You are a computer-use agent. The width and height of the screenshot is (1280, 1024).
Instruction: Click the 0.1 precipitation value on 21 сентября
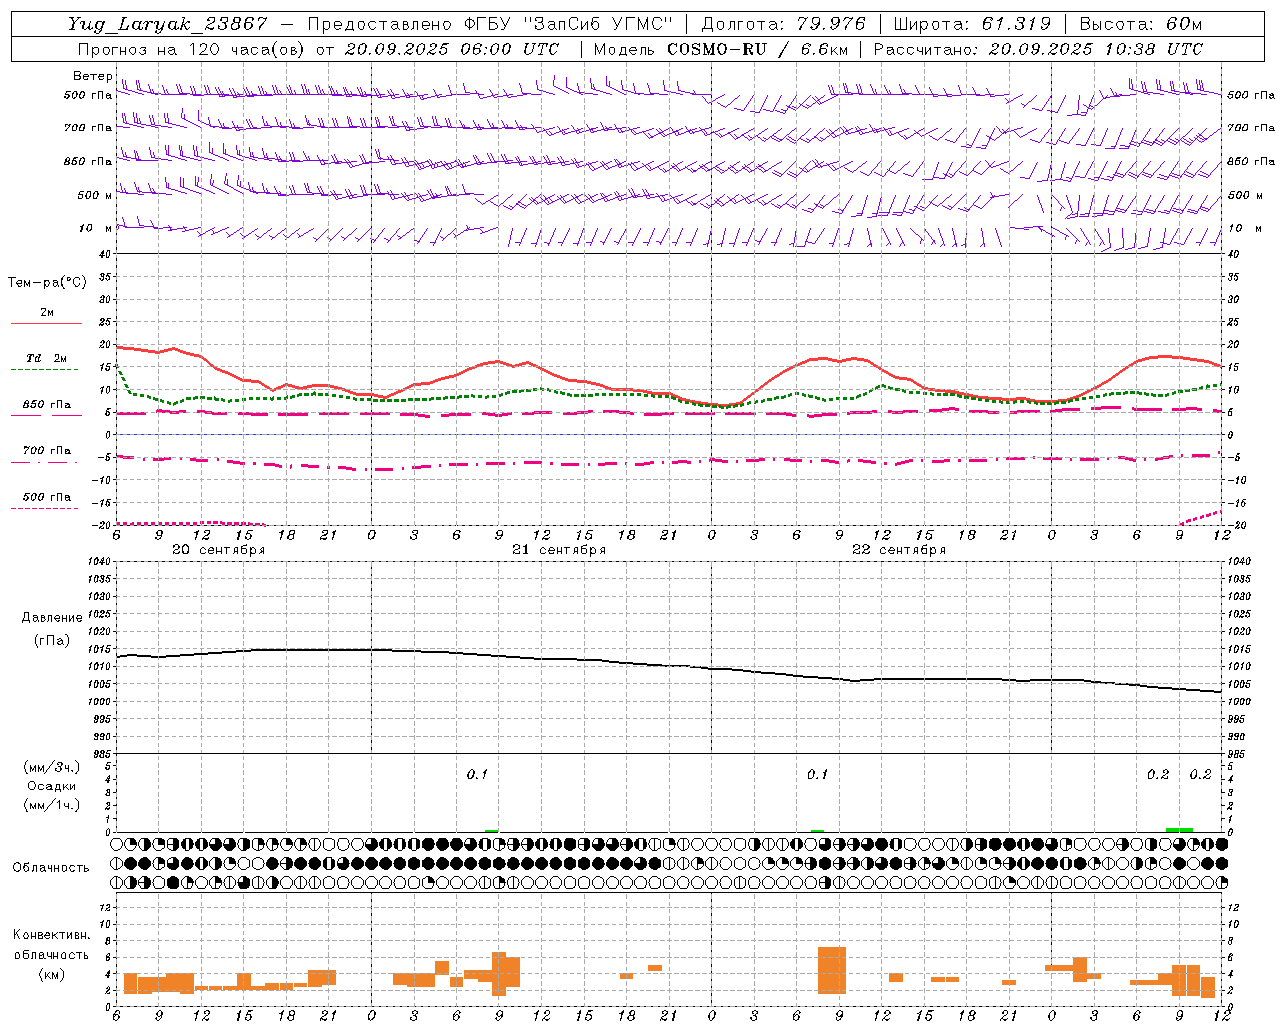(477, 775)
